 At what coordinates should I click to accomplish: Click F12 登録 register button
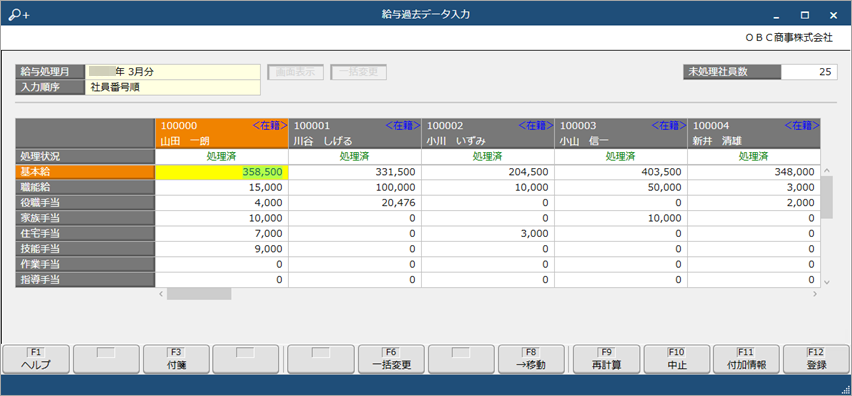click(817, 359)
